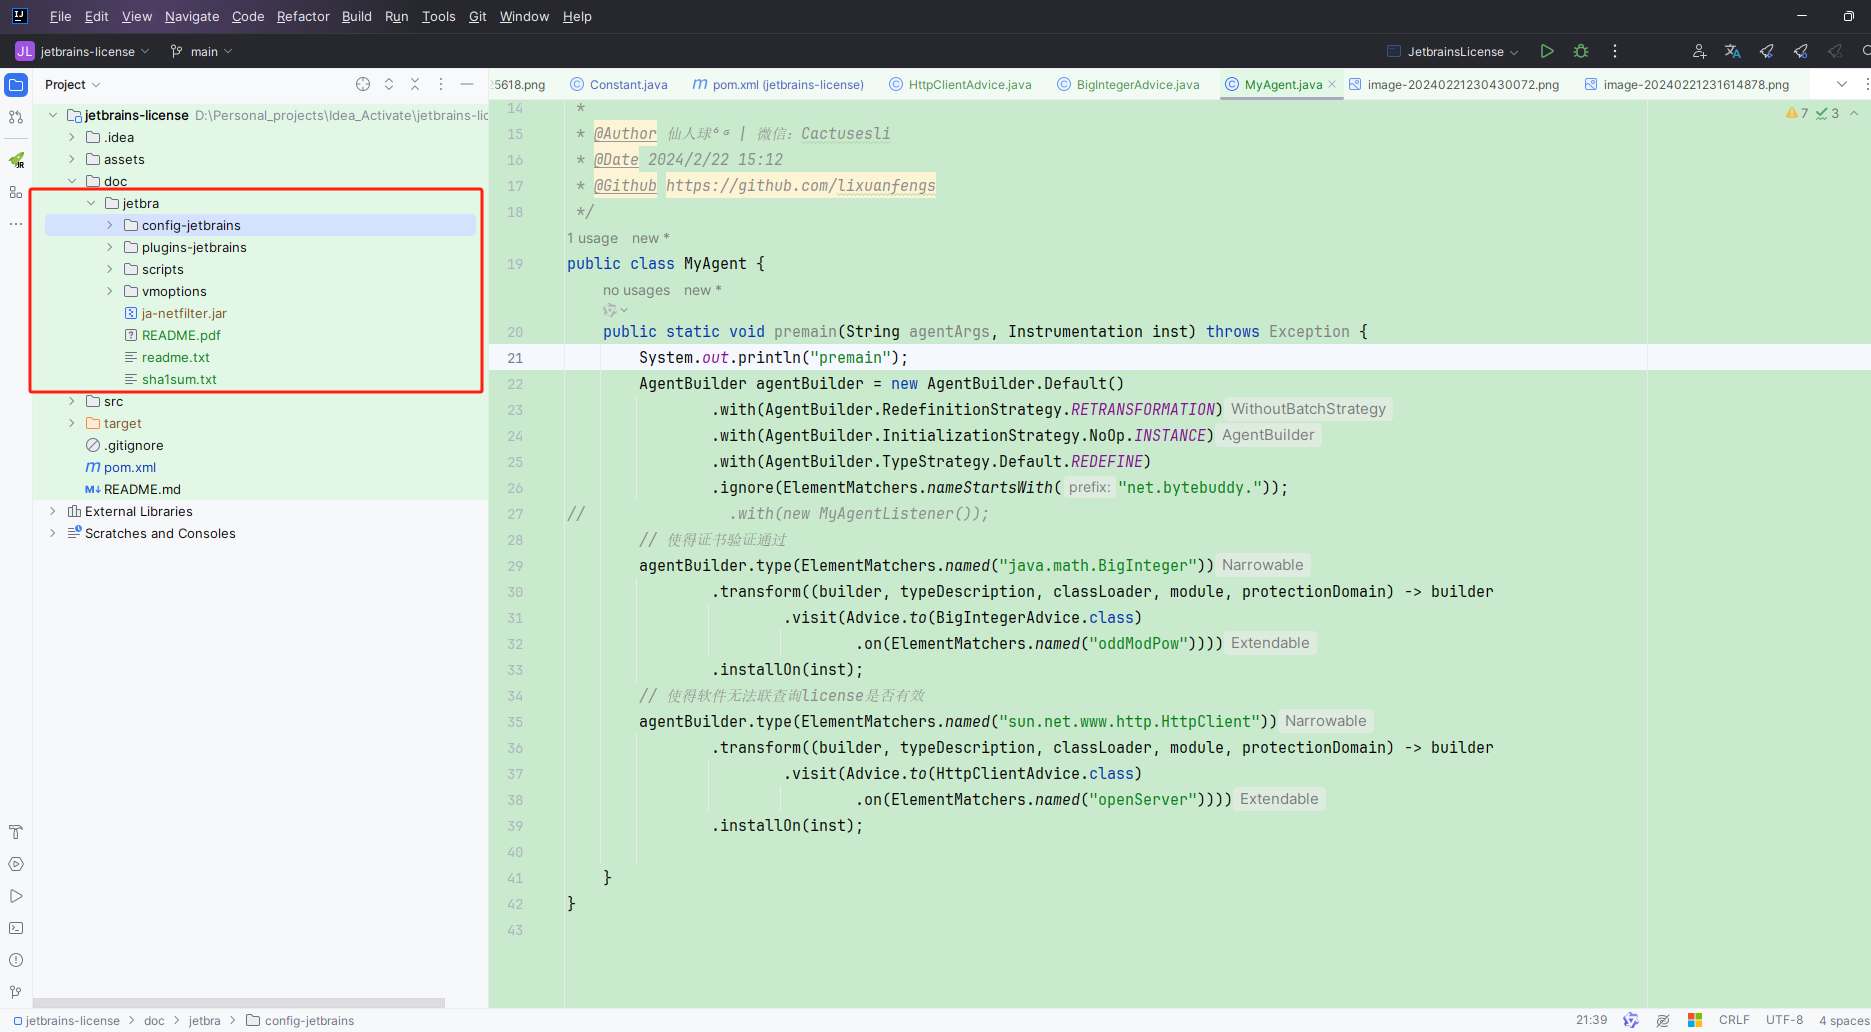
Task: Expand External Libraries node
Action: (x=53, y=511)
